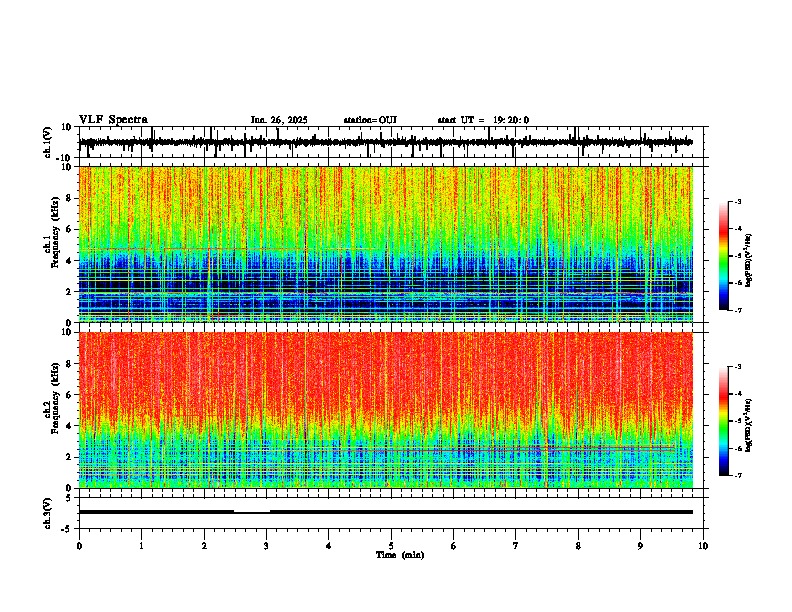This screenshot has width=792, height=612.
Task: Click the ch.1 spectrogram frequency tick "6"
Action: point(70,229)
